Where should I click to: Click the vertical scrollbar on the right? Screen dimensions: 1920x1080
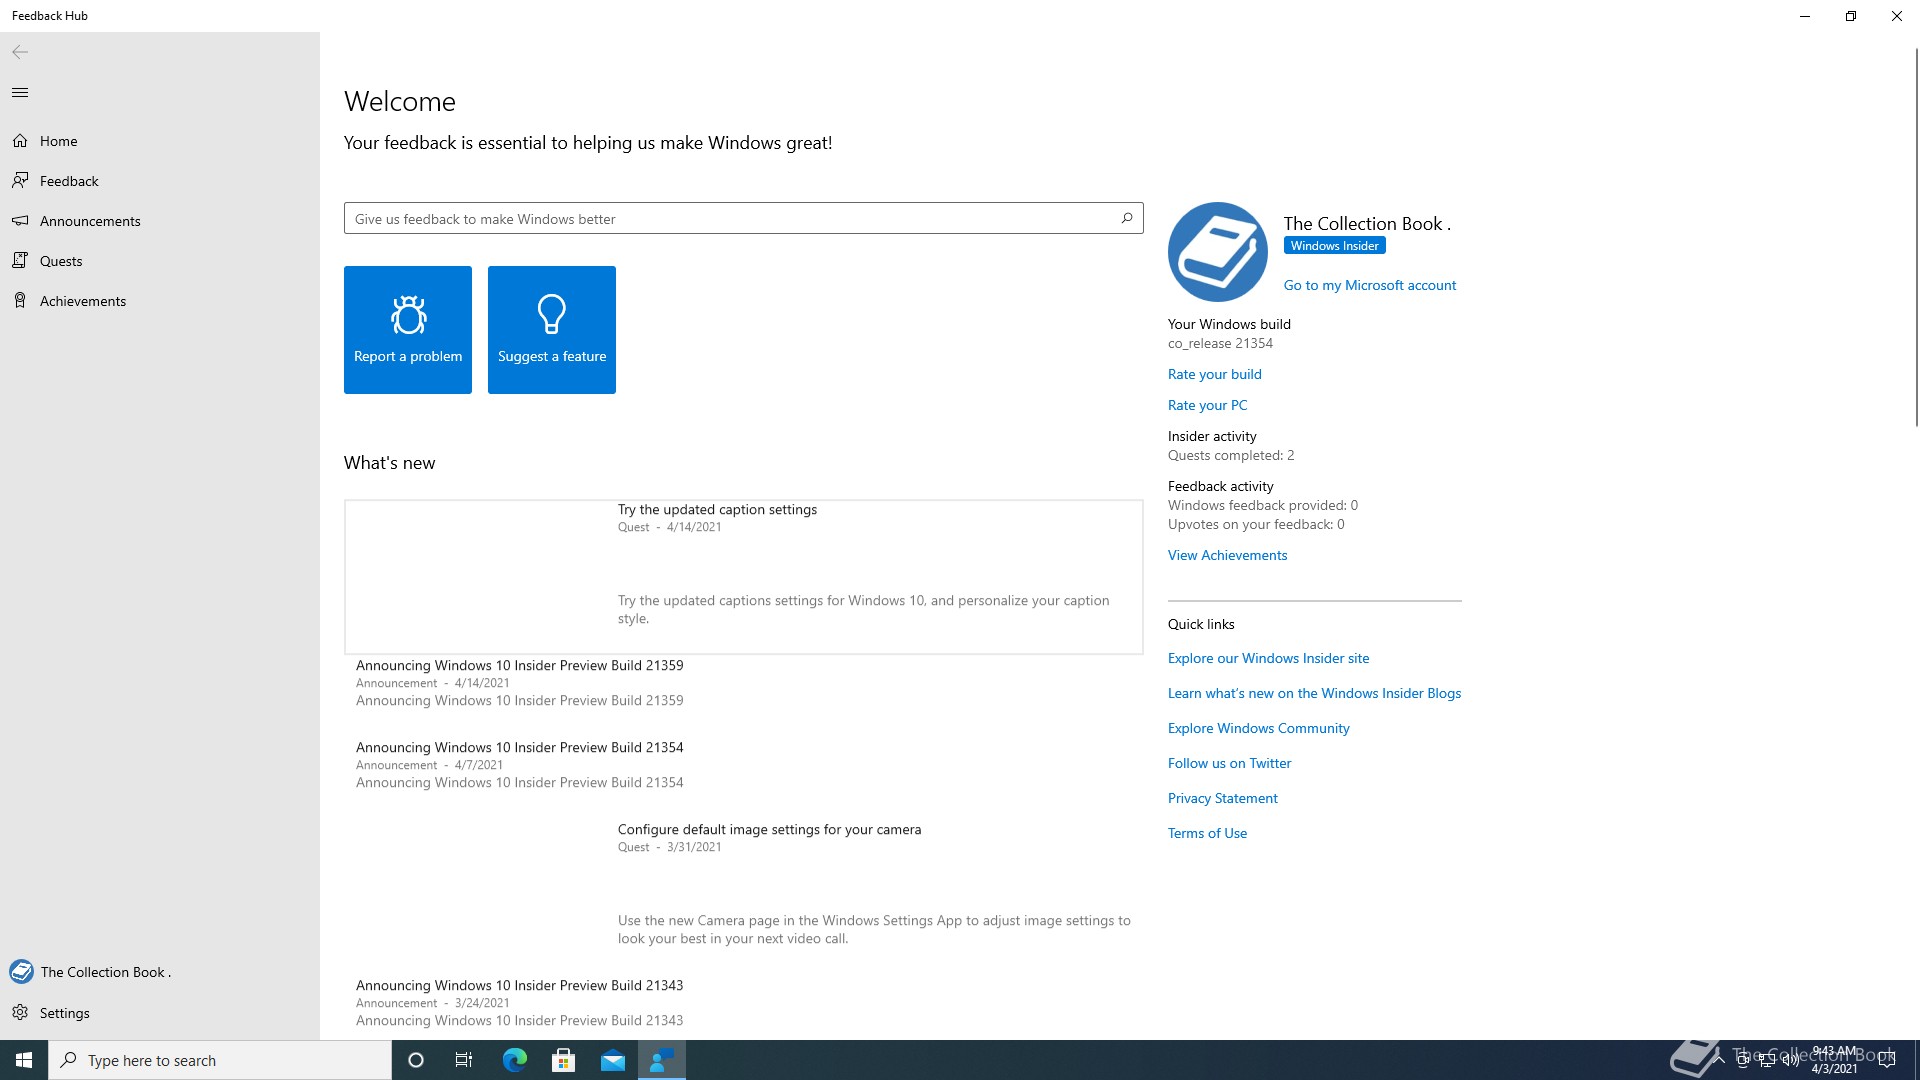point(1915,240)
